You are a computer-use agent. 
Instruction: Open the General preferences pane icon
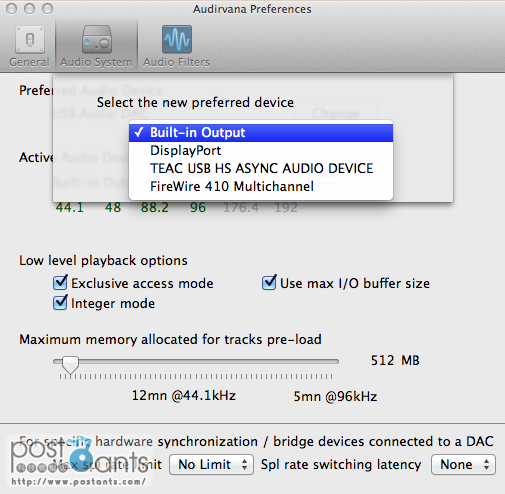coord(30,39)
